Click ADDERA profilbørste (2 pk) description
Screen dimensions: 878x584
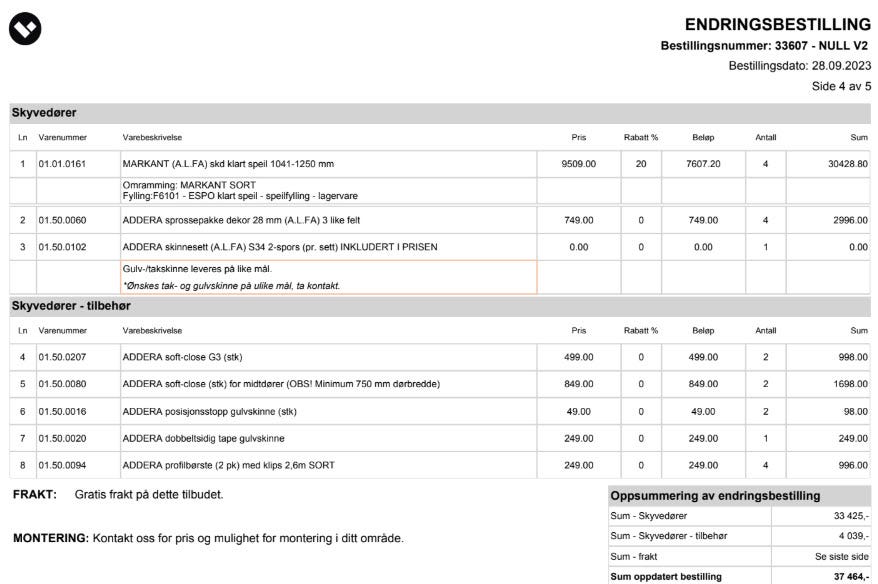[228, 465]
